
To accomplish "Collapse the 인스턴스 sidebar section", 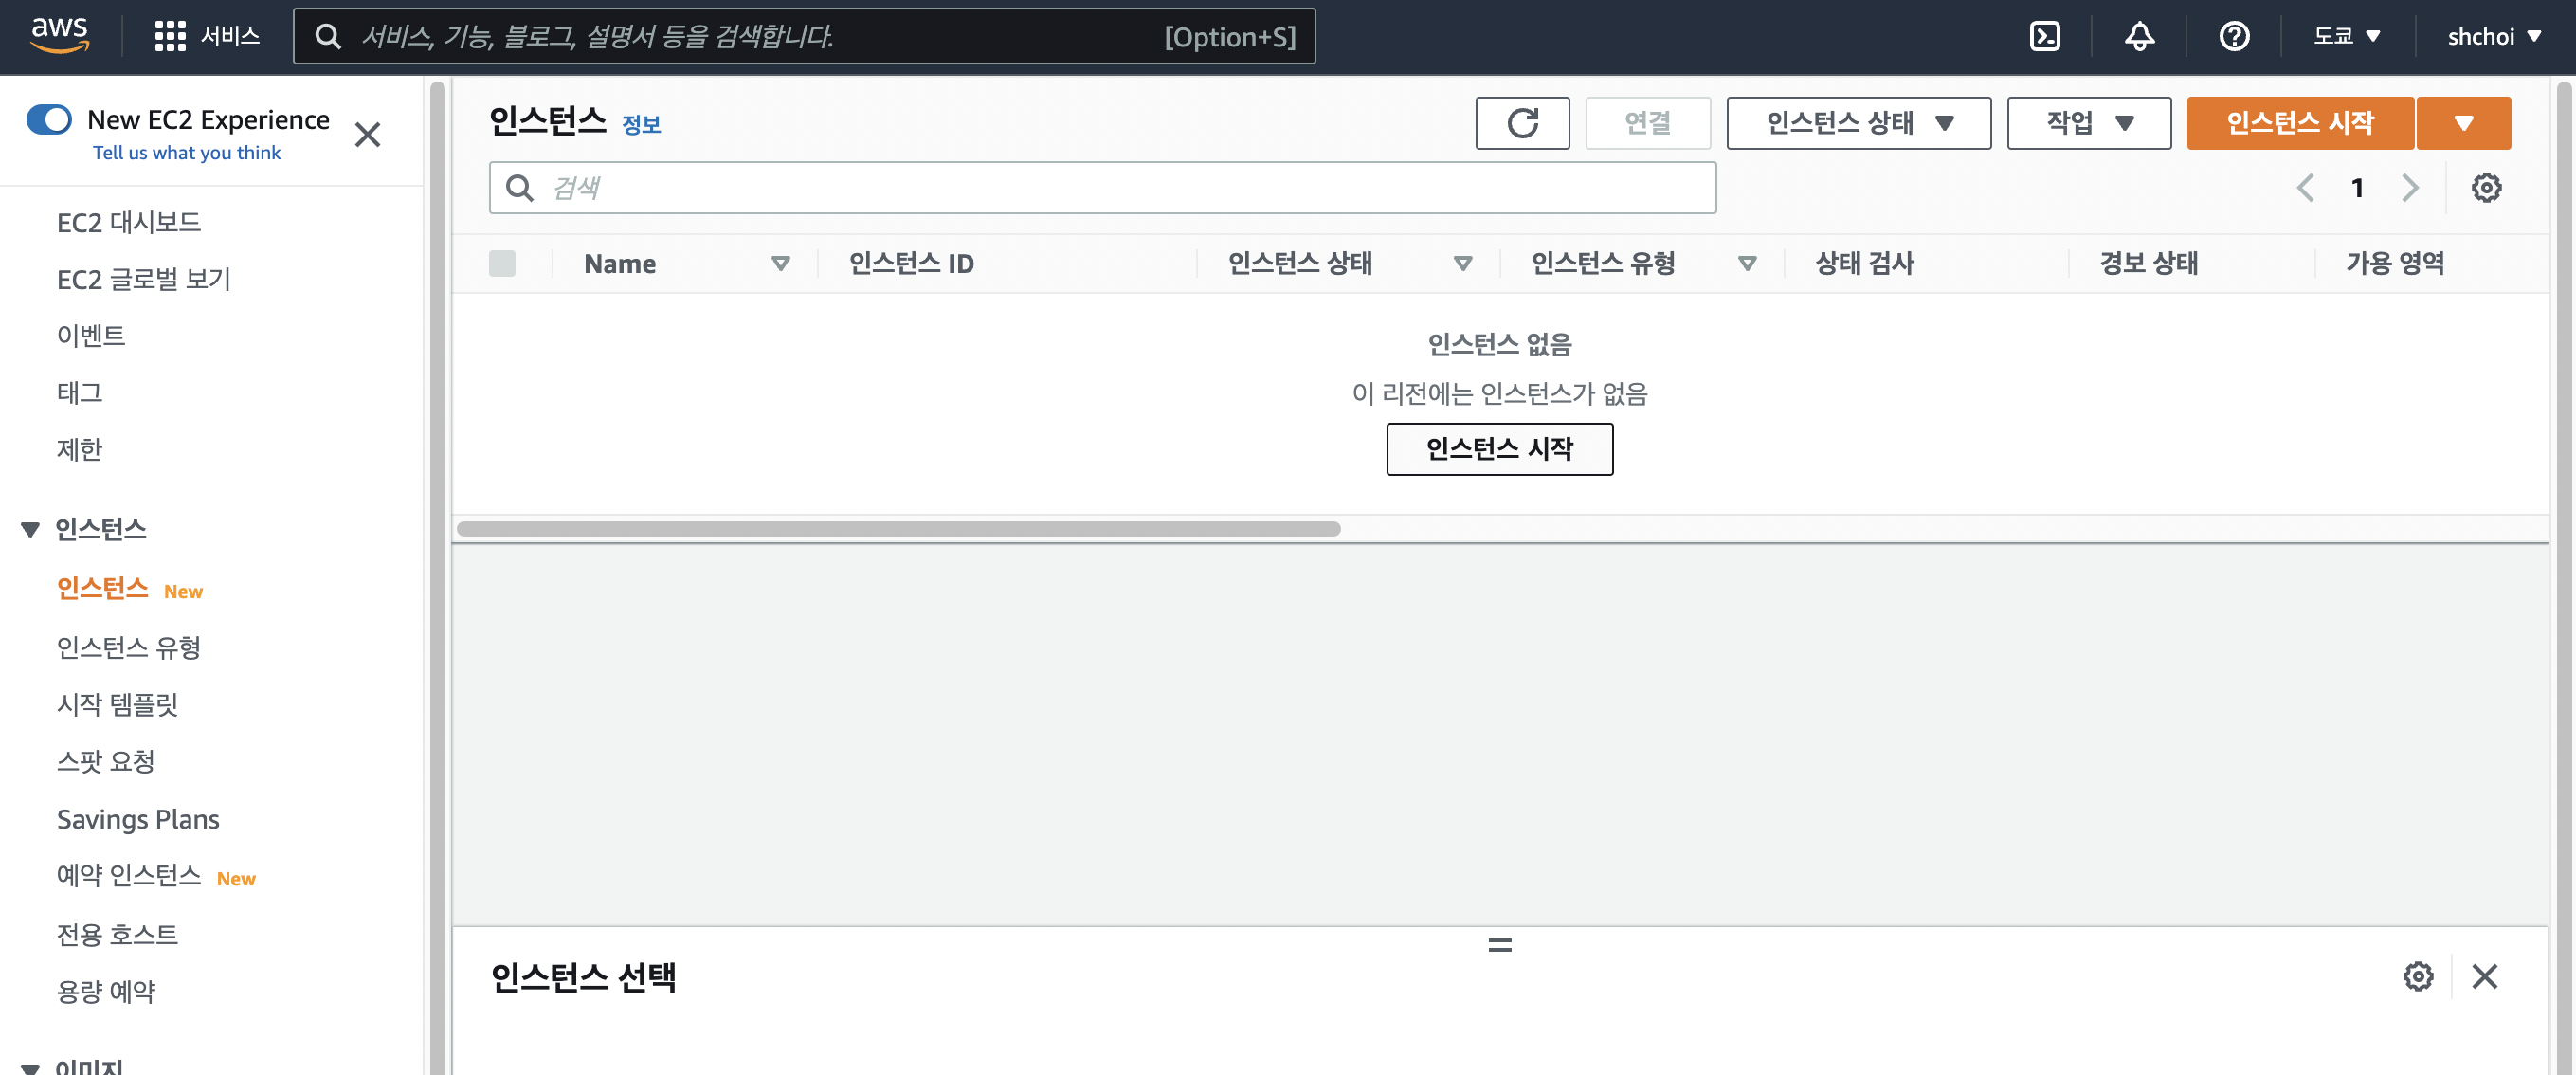I will (x=30, y=529).
